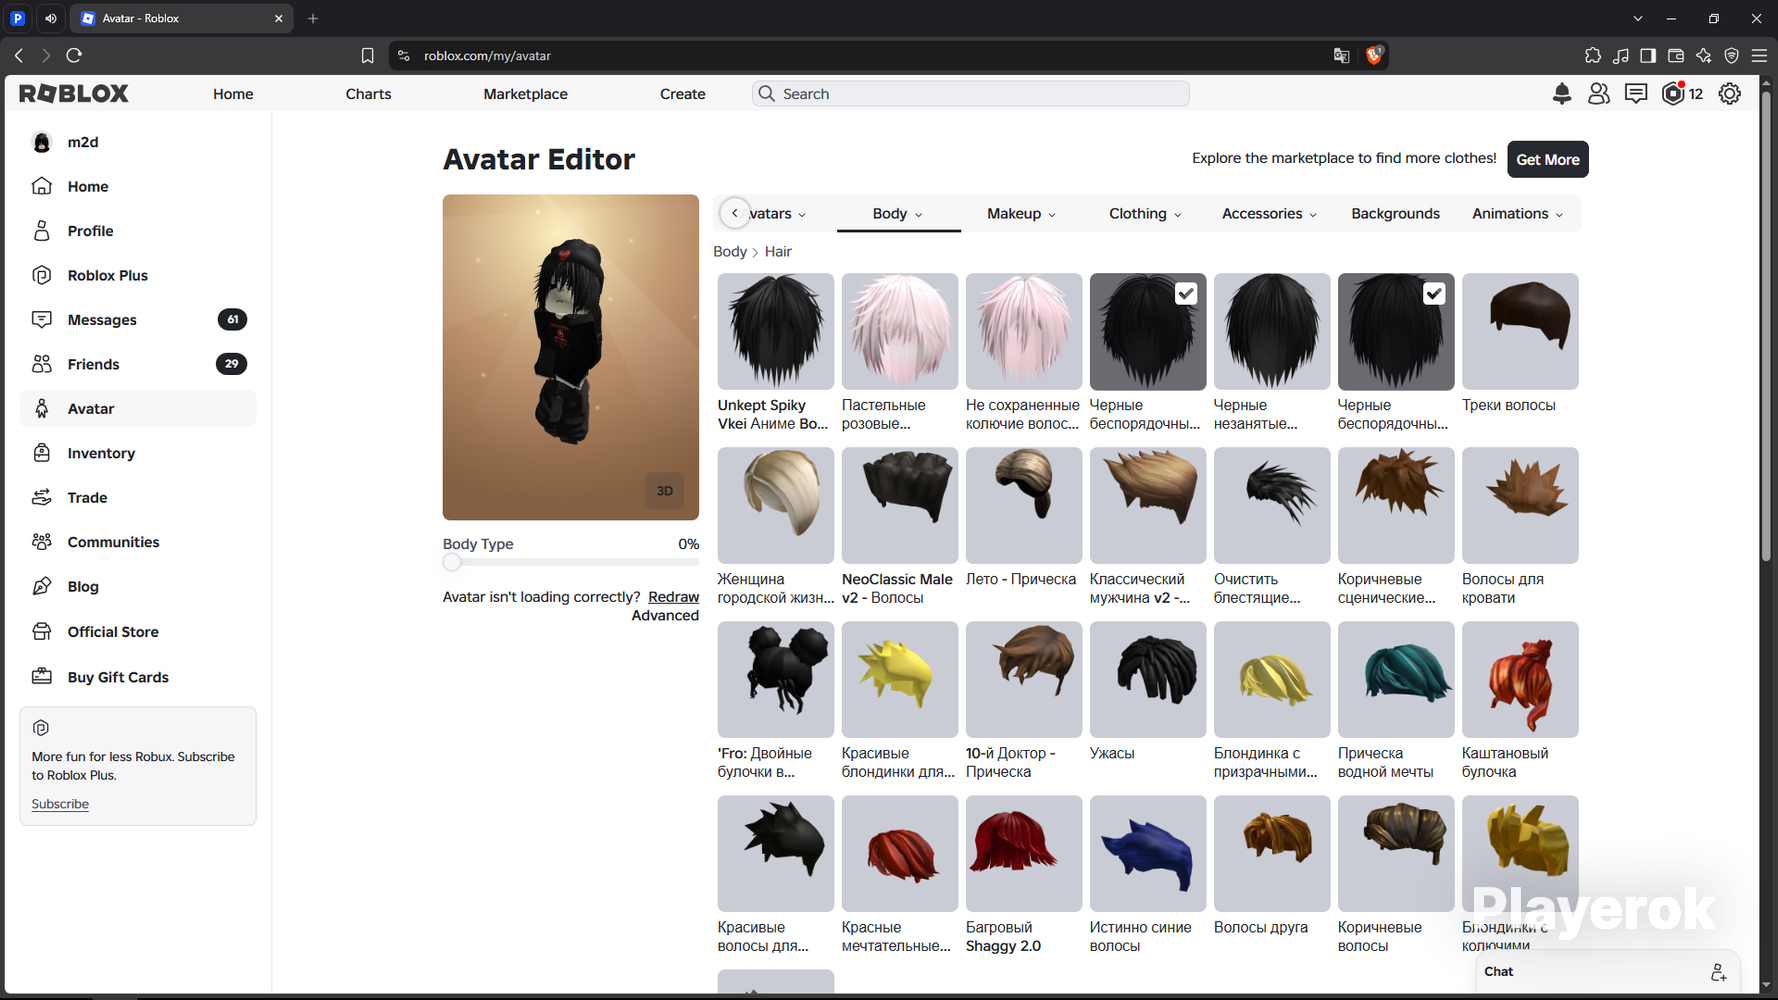Open the Roblox logo home link
The width and height of the screenshot is (1778, 1000).
[x=74, y=94]
